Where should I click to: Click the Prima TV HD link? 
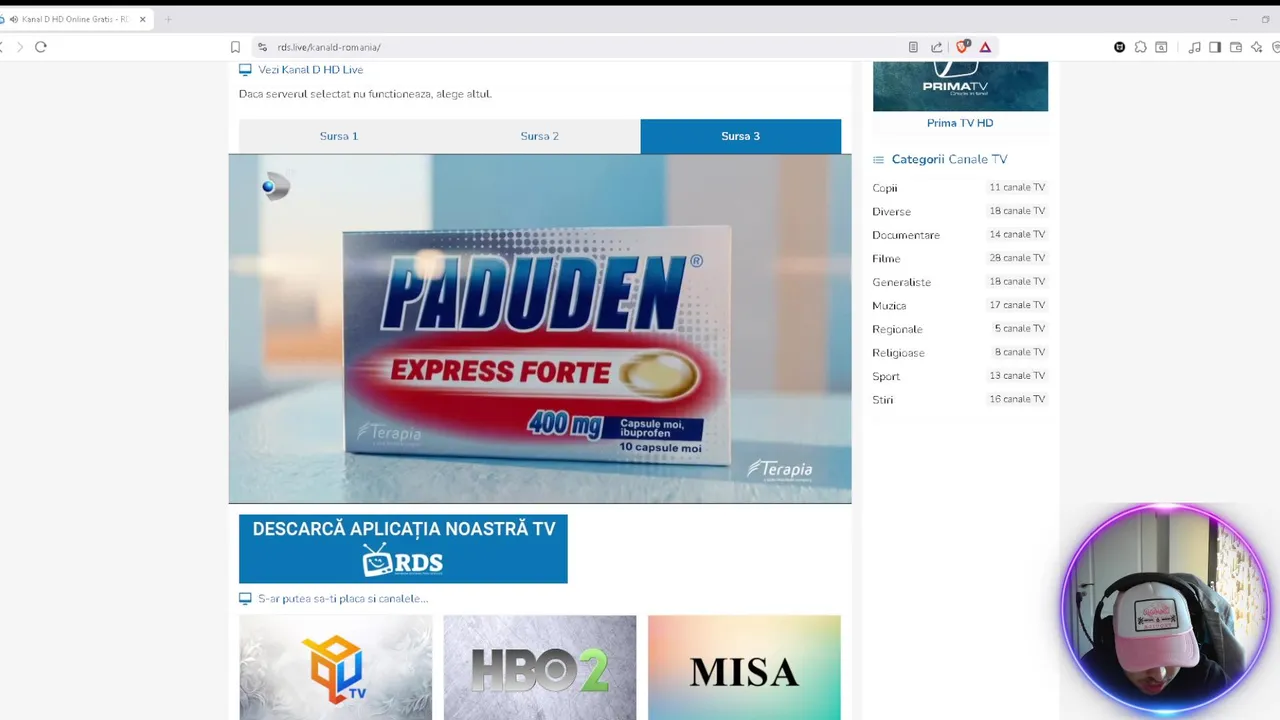click(960, 123)
